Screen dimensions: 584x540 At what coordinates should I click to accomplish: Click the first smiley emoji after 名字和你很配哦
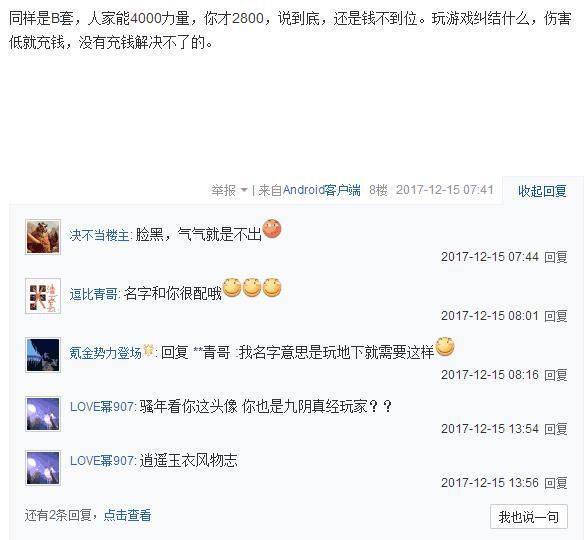[232, 288]
